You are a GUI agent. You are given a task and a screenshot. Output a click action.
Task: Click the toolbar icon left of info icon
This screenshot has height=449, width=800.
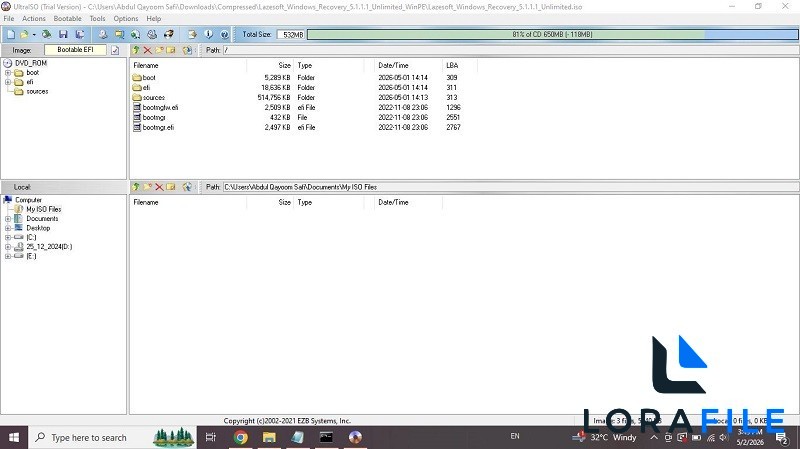point(192,34)
